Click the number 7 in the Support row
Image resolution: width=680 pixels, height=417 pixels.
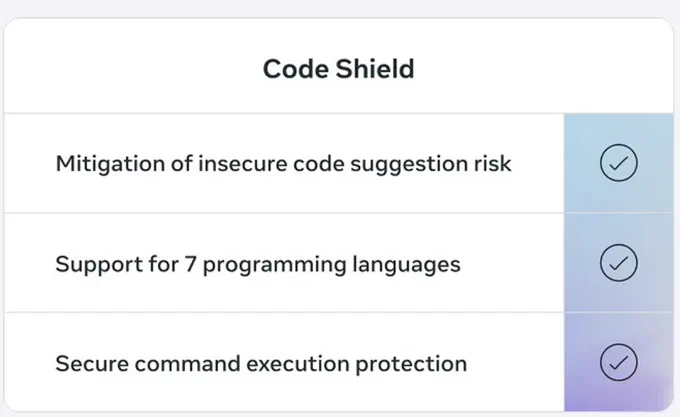190,264
